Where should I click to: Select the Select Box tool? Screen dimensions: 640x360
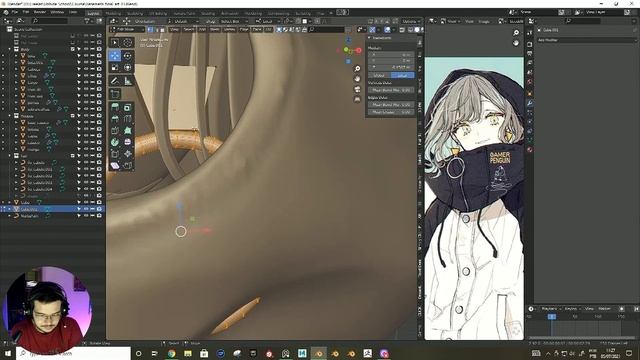click(x=115, y=42)
